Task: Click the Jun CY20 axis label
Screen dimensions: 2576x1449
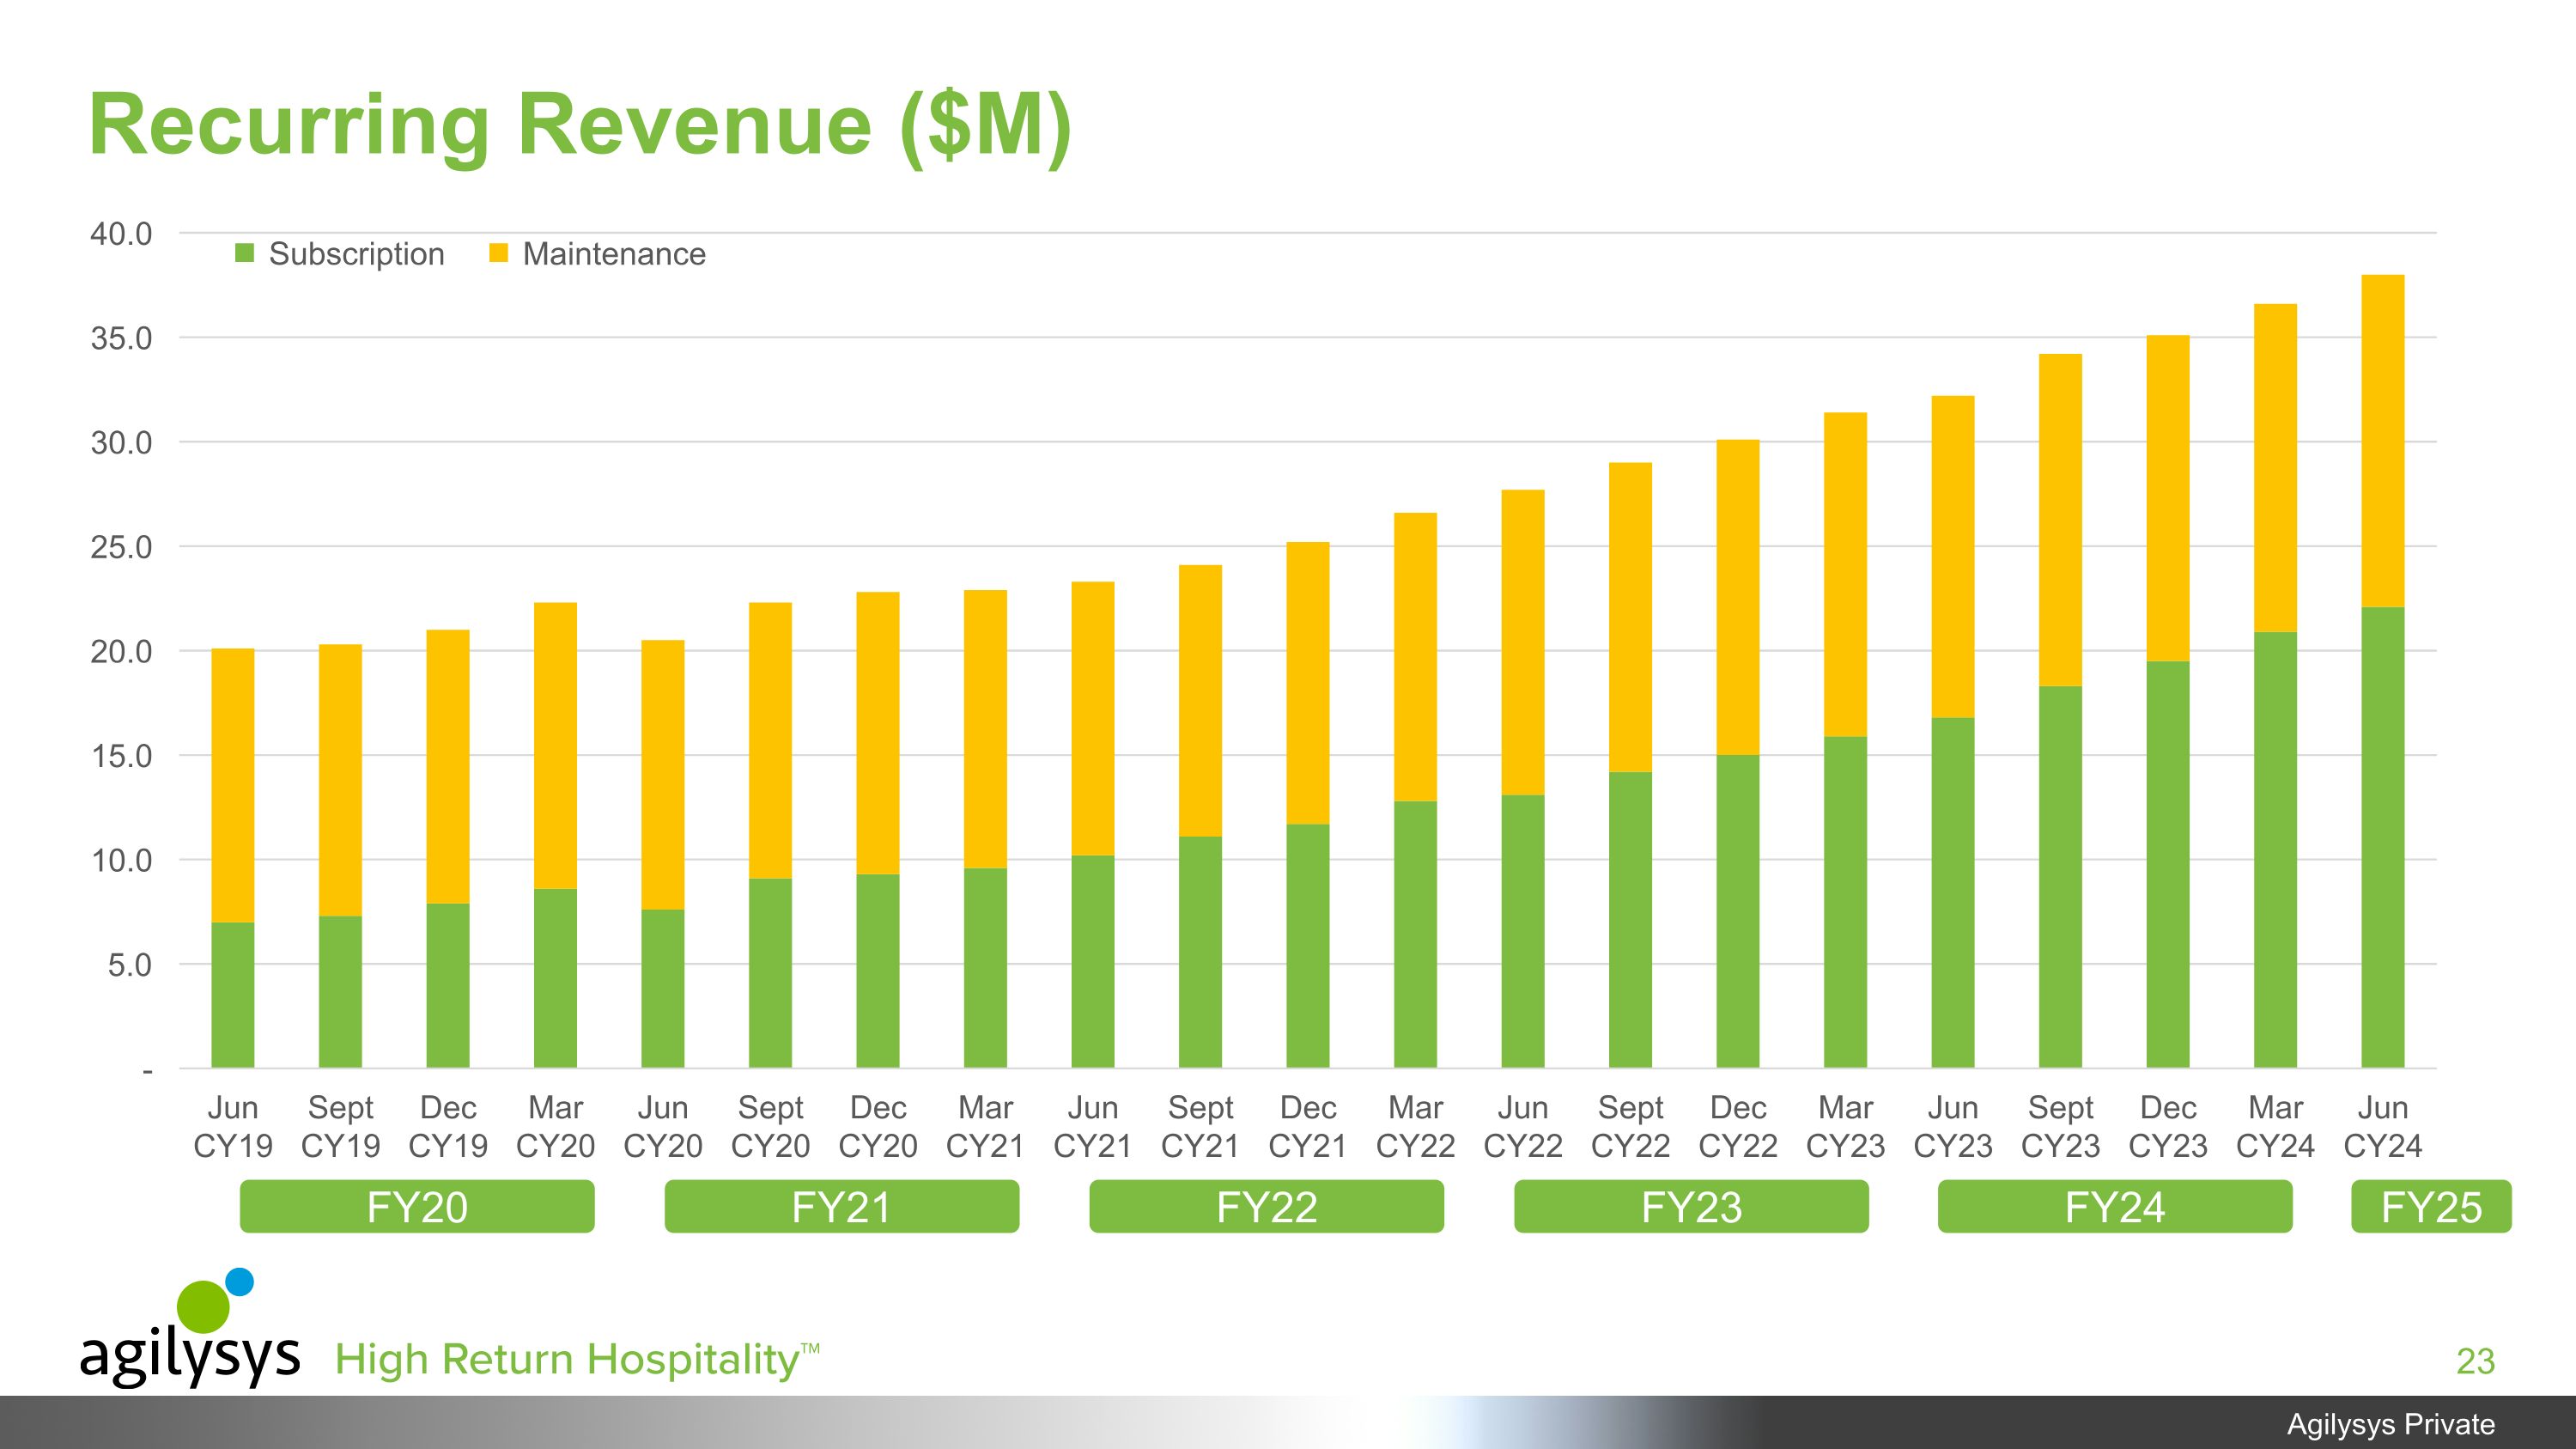Action: coord(663,1127)
